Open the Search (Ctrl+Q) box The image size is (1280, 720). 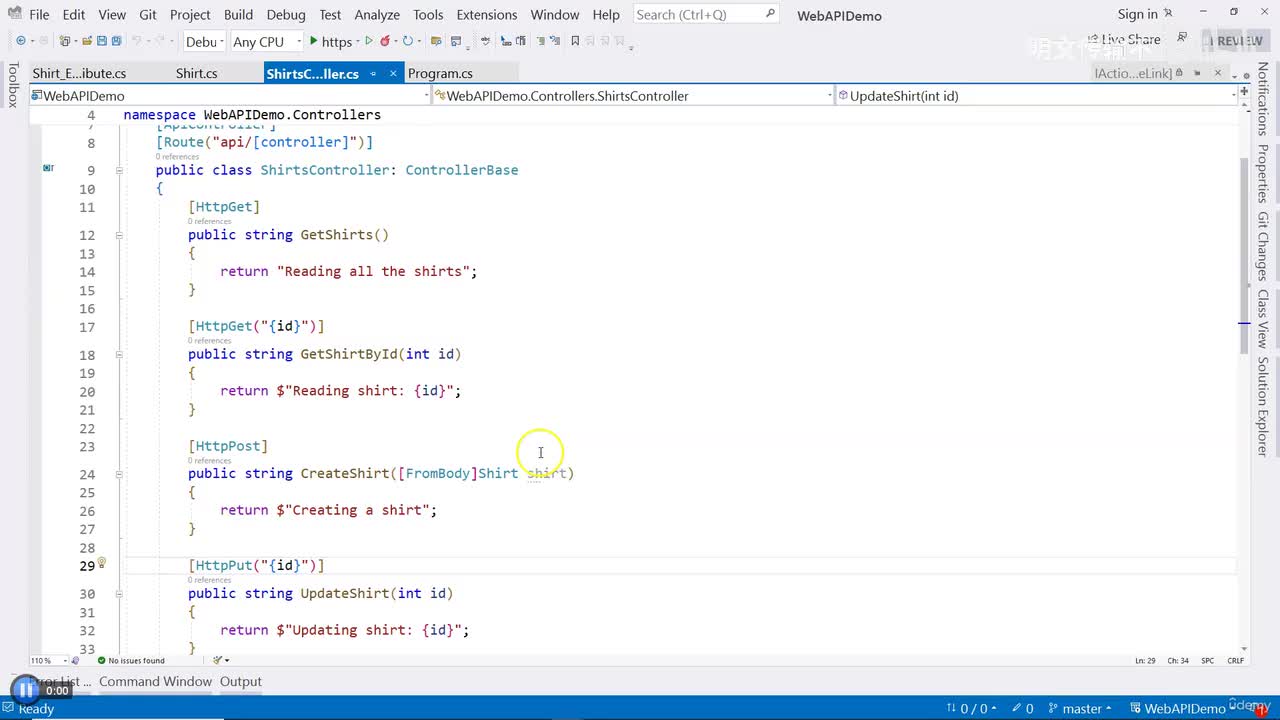click(706, 14)
